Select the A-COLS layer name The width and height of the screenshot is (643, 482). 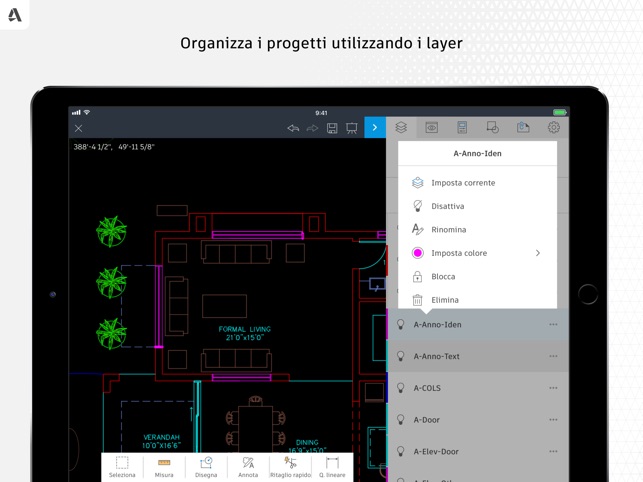tap(427, 388)
